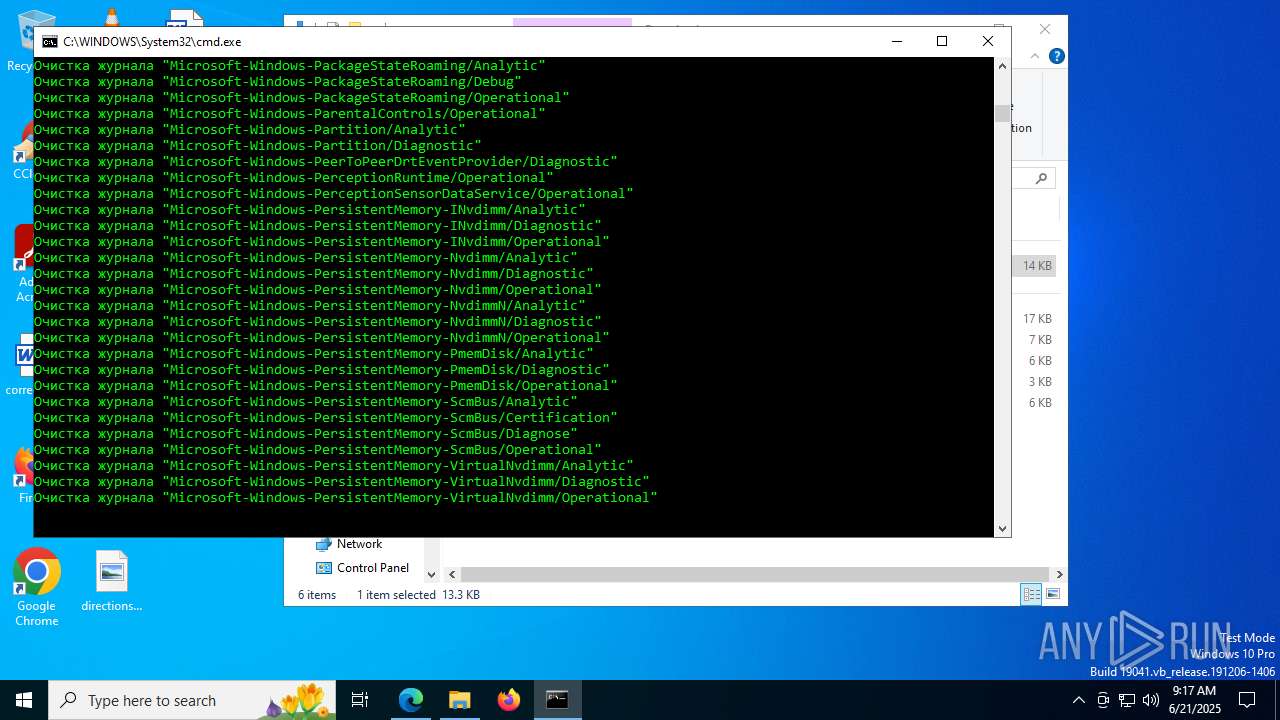This screenshot has width=1280, height=720.
Task: Click Explorer navigation pane scroll-down arrow
Action: pos(431,574)
